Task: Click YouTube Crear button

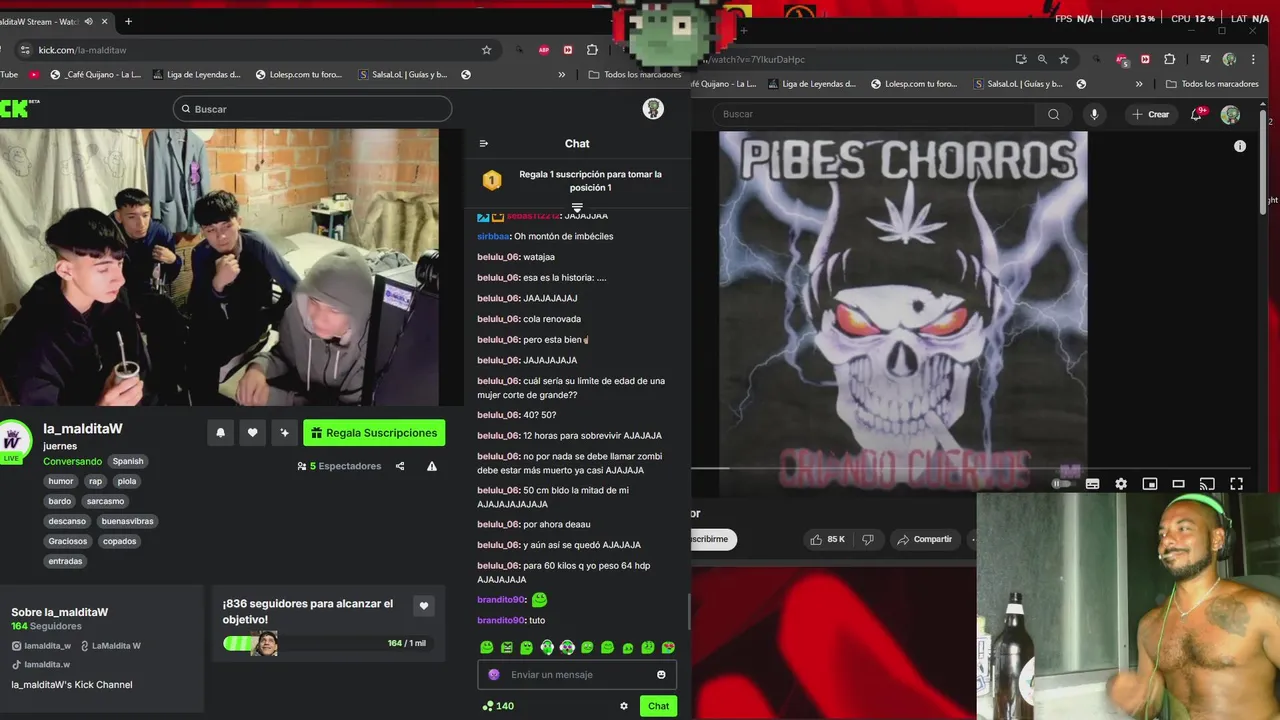Action: click(1151, 114)
